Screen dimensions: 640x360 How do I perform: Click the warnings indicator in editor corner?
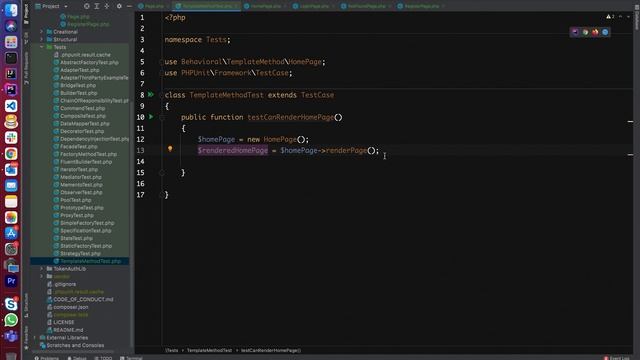(610, 17)
